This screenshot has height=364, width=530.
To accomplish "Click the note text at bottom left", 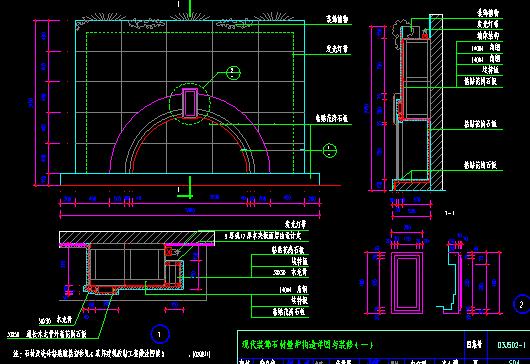I will pos(89,354).
